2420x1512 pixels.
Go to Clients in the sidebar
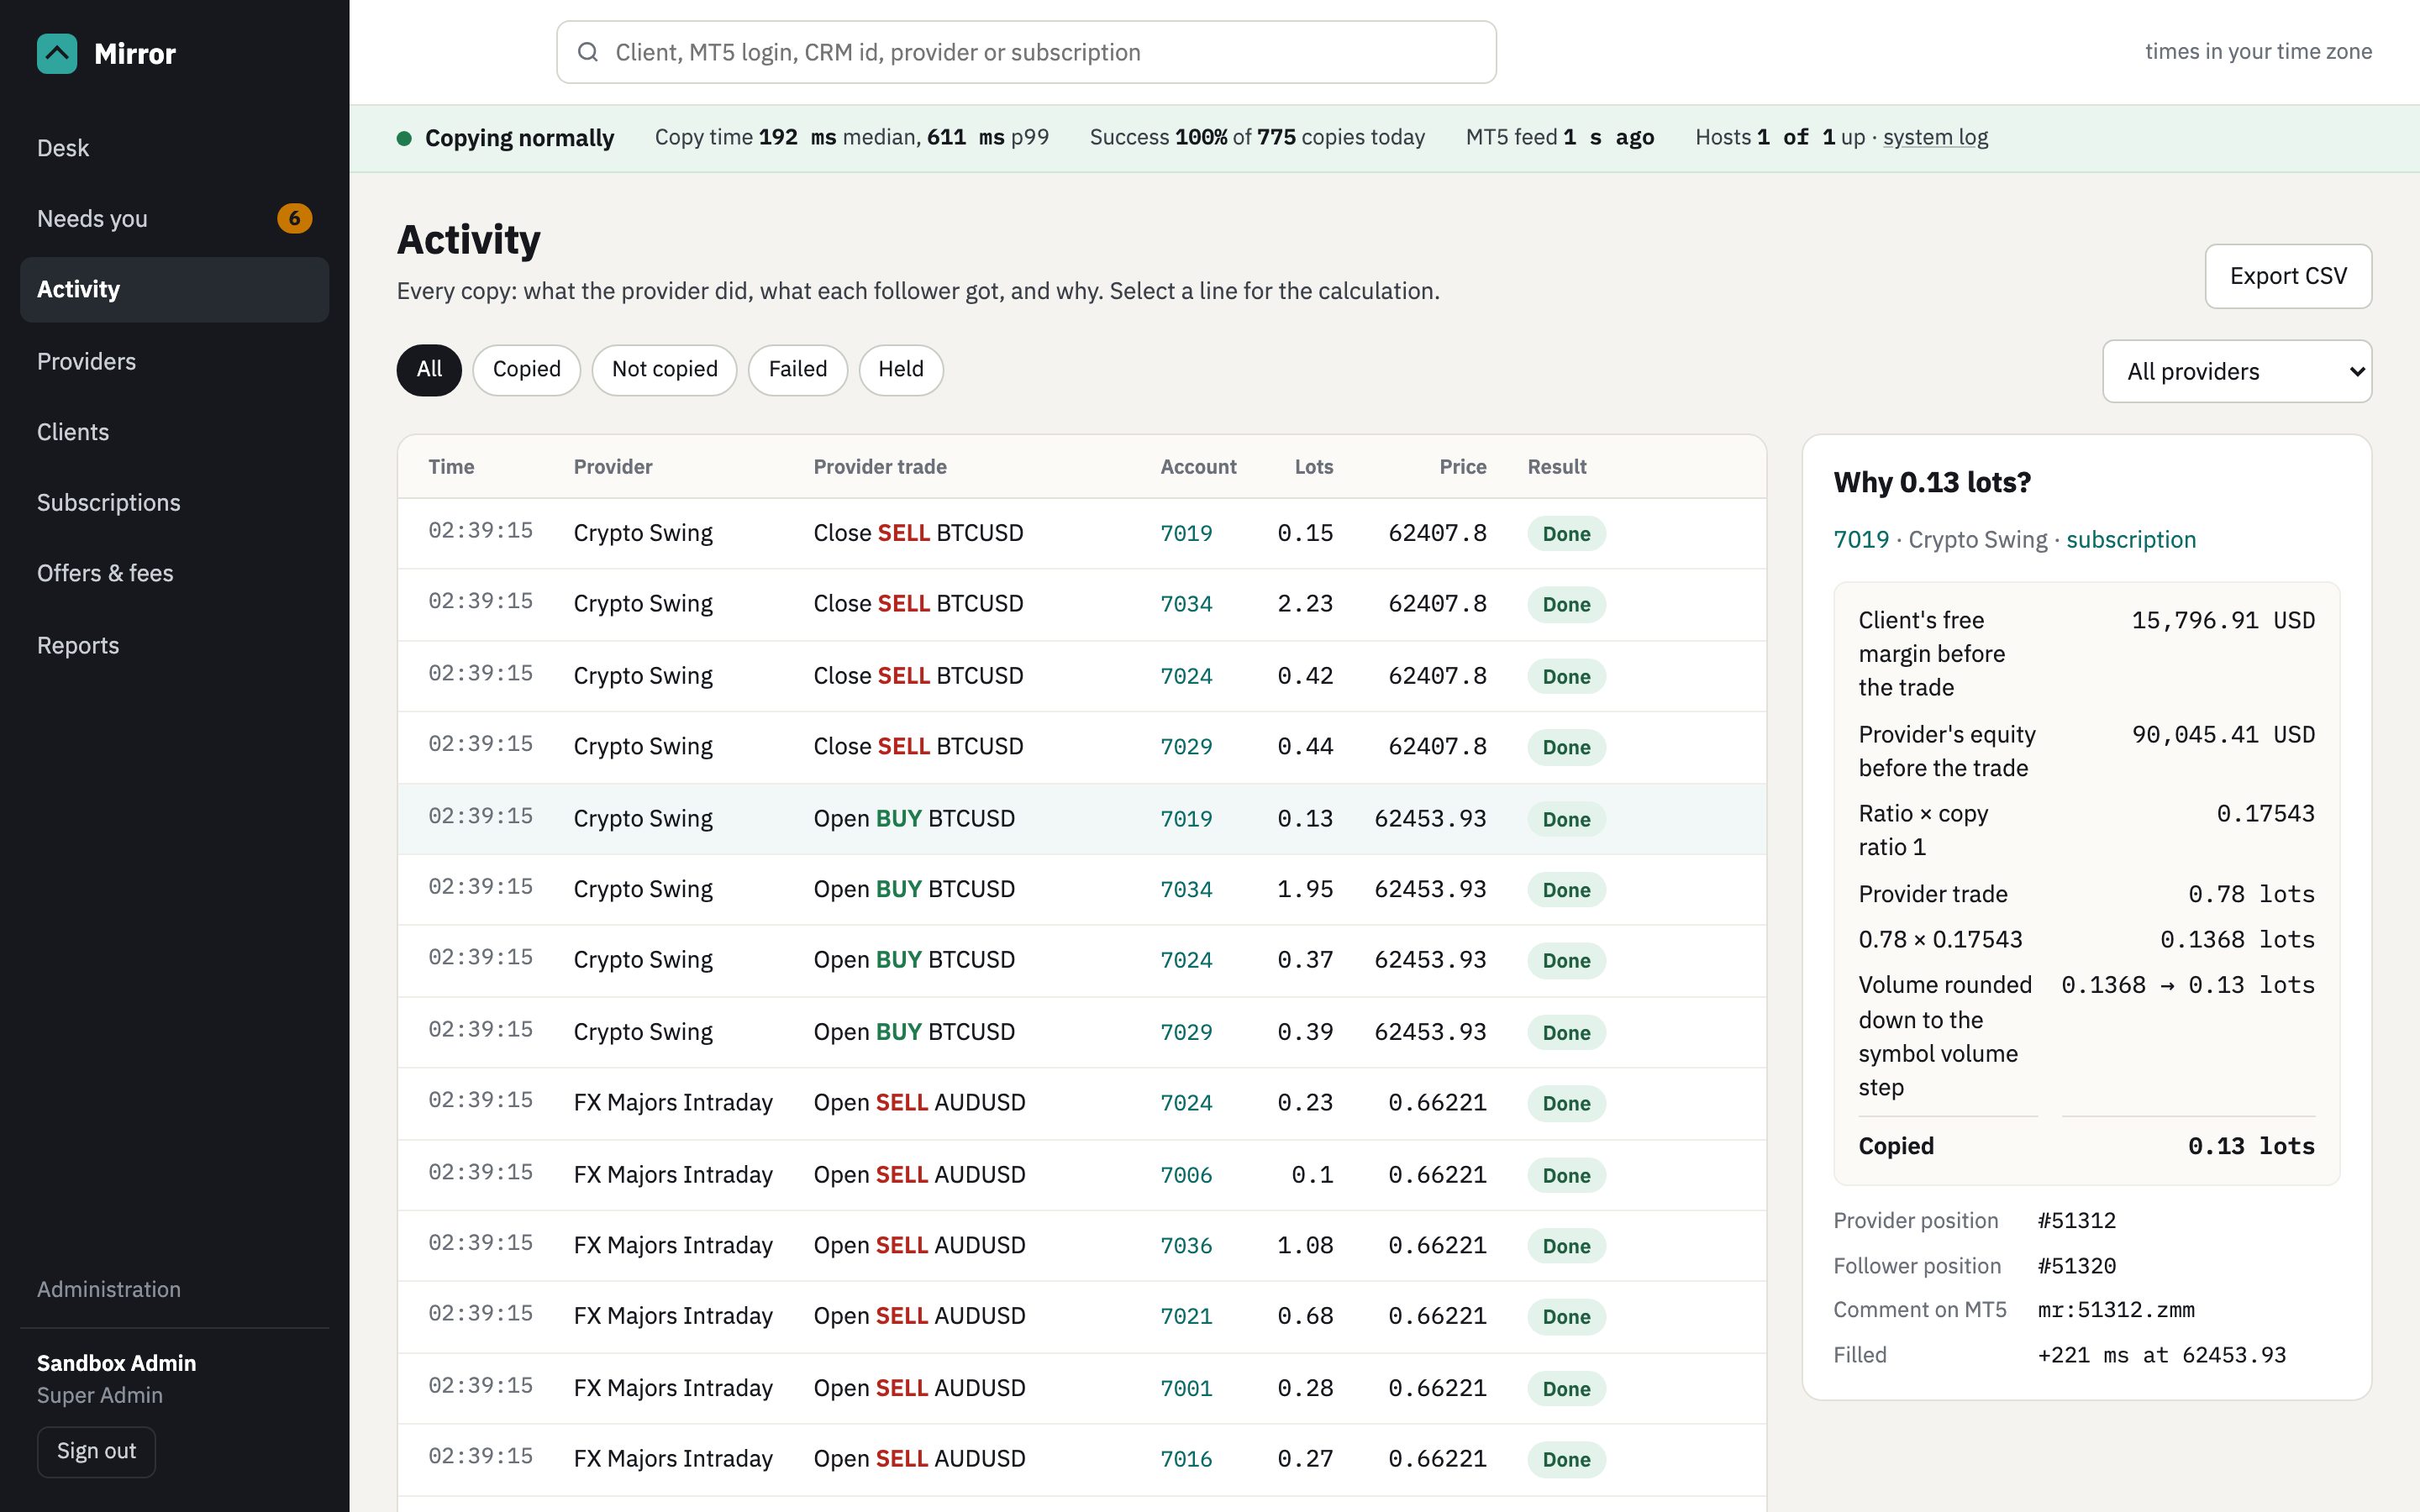pos(174,432)
